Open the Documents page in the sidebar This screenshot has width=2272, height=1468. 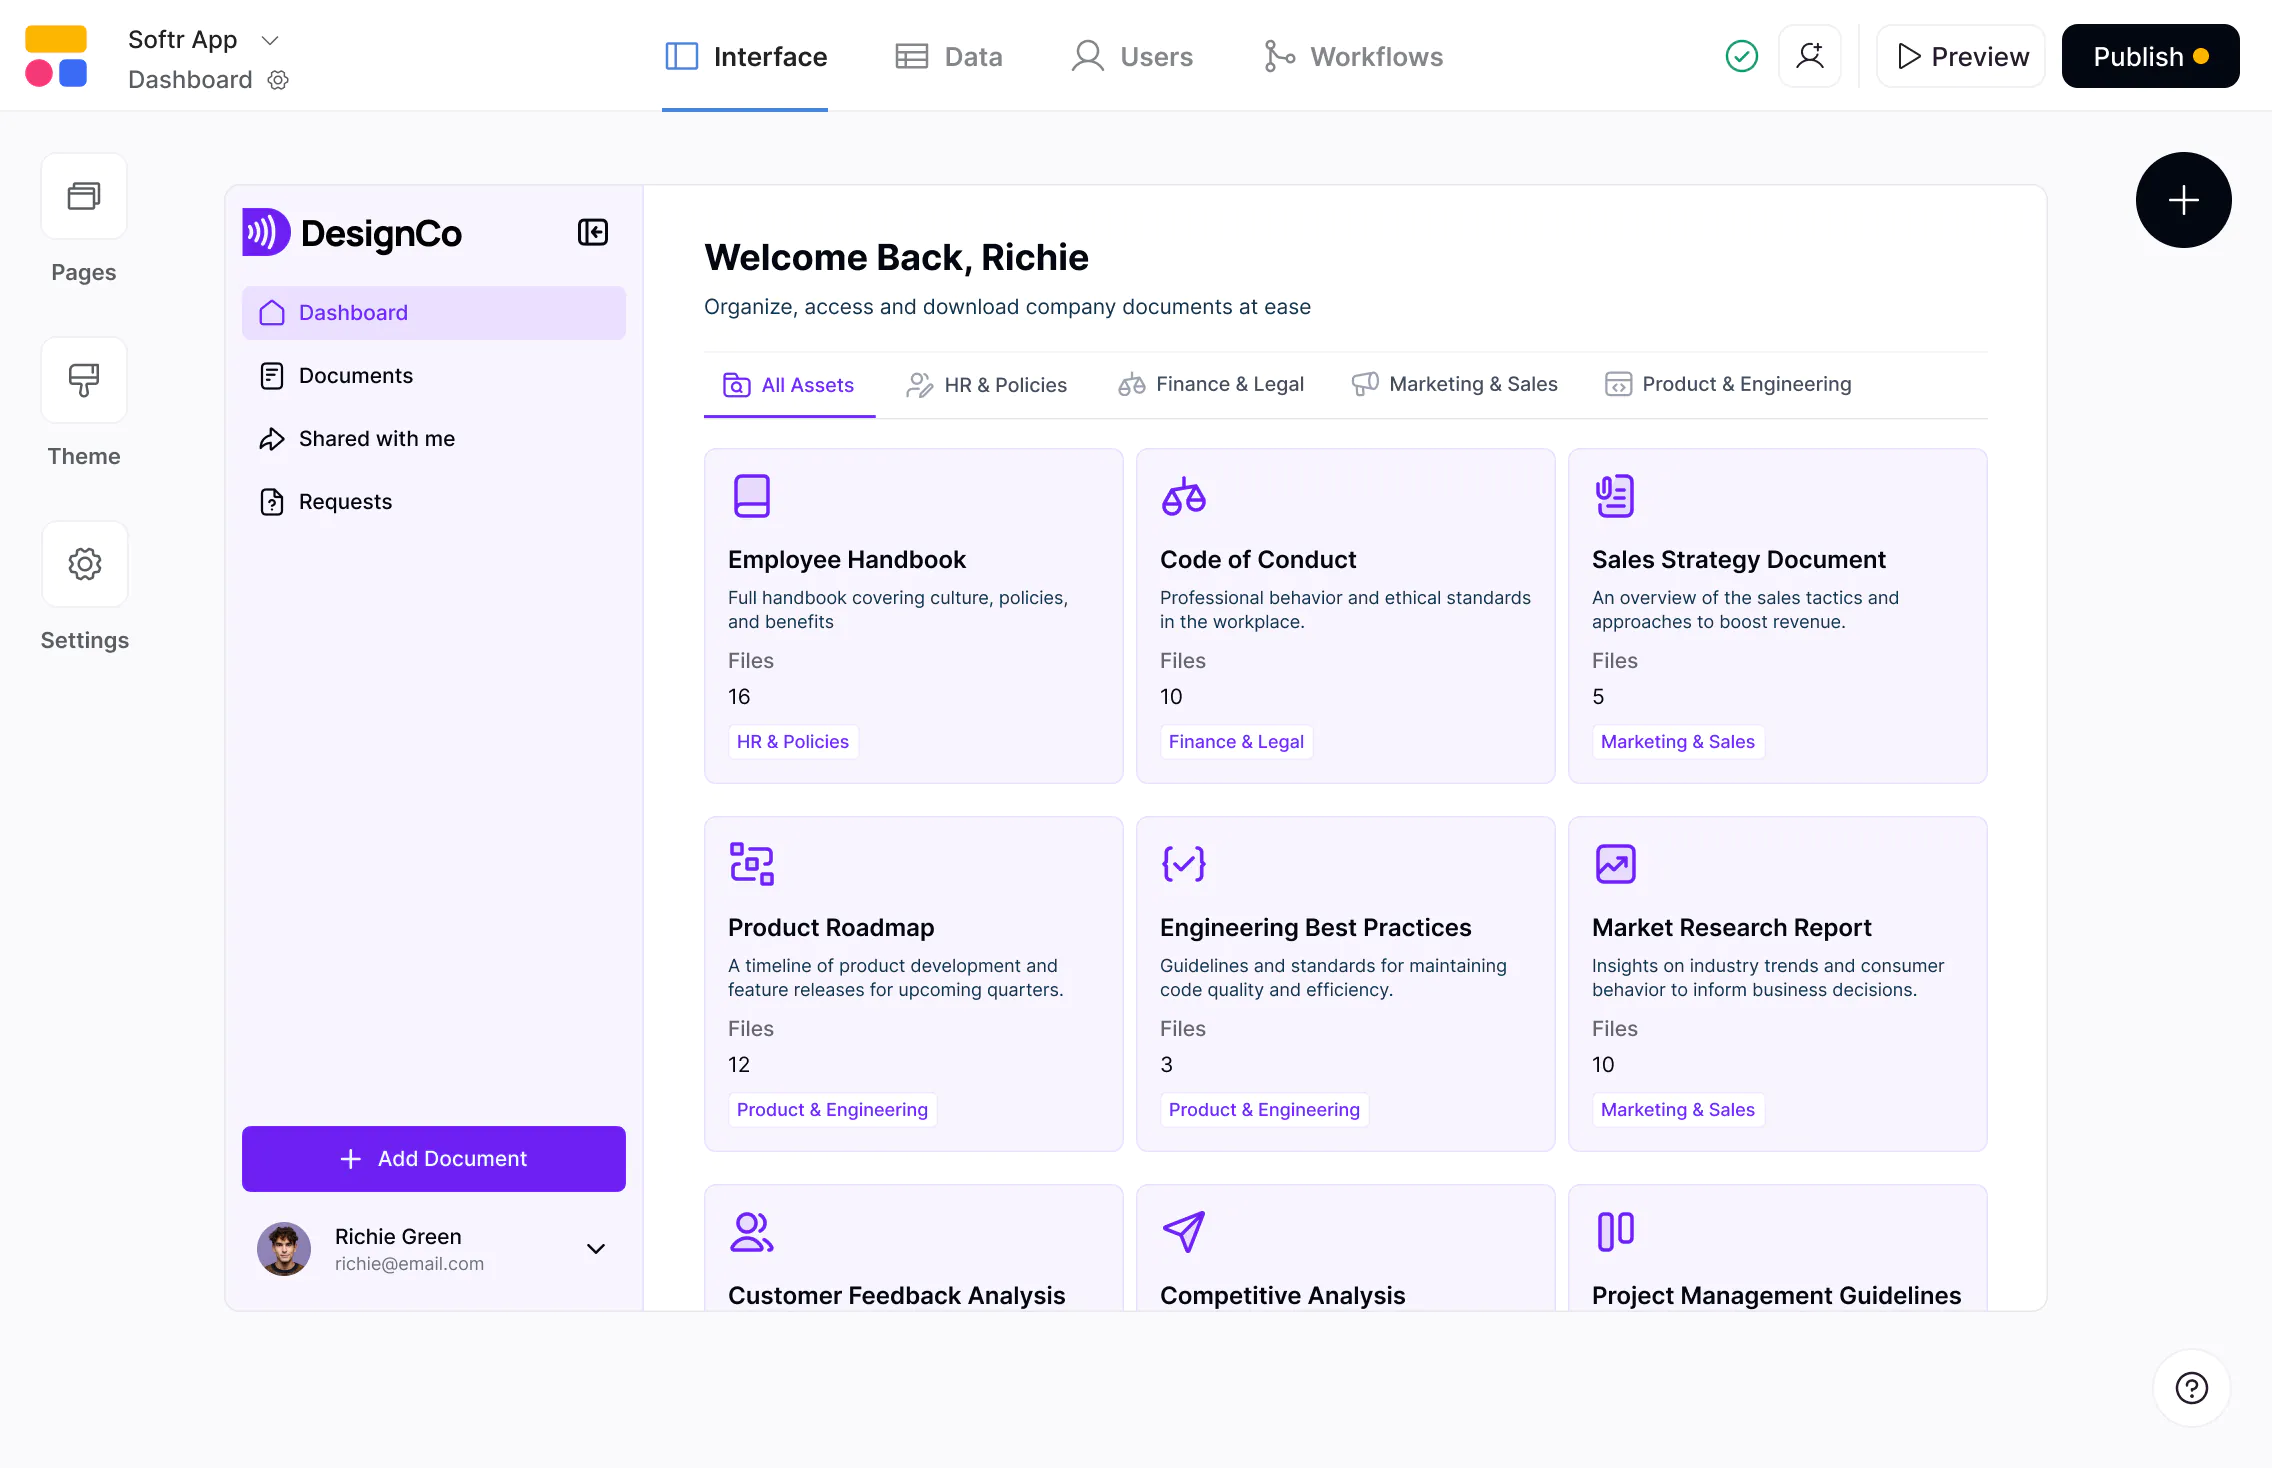pyautogui.click(x=355, y=375)
